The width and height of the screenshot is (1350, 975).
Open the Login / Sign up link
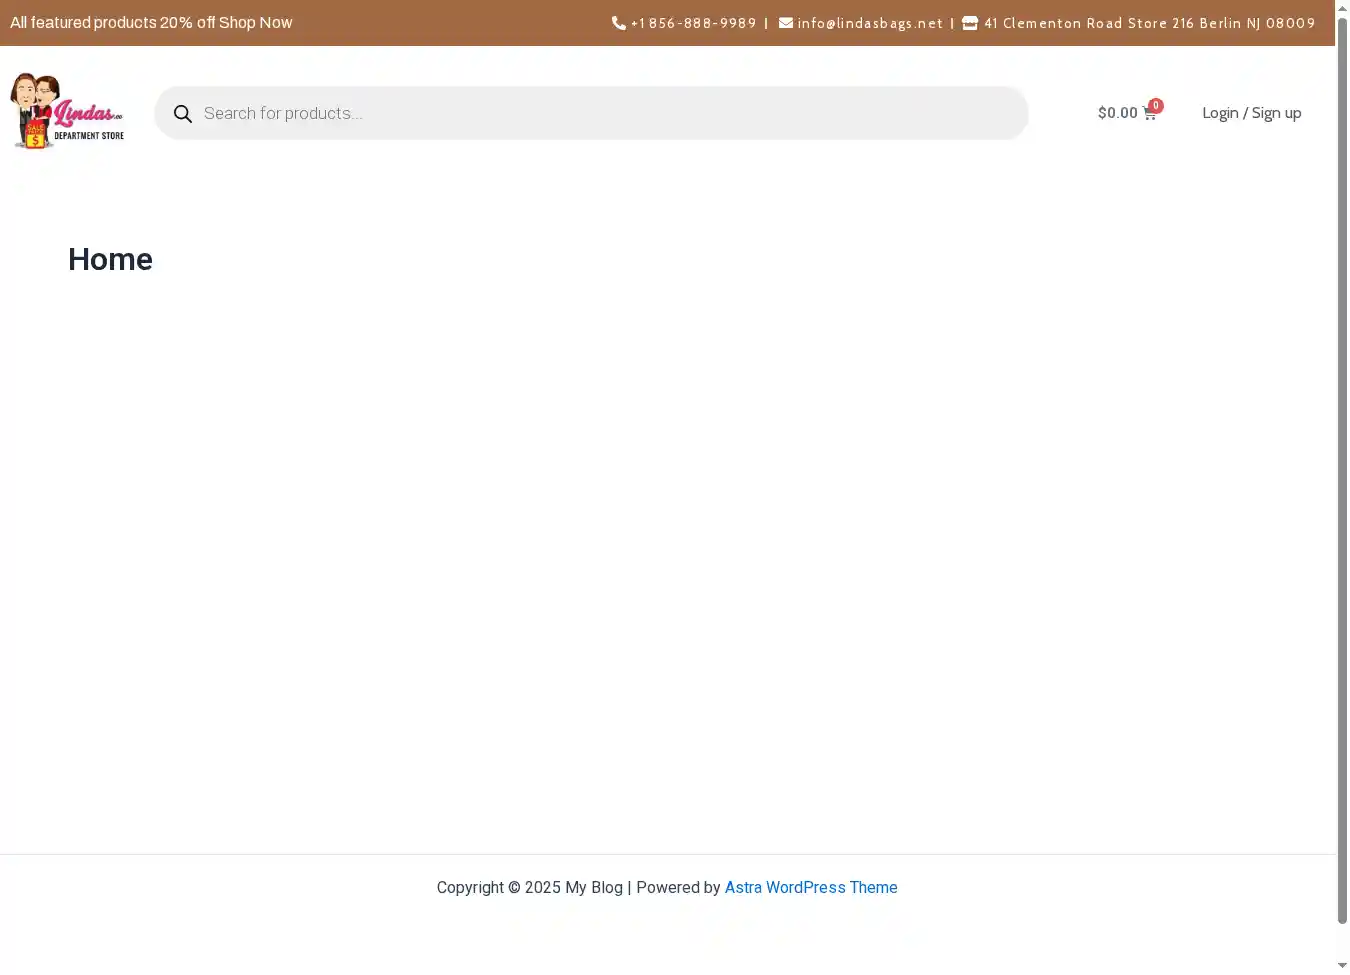[1251, 113]
